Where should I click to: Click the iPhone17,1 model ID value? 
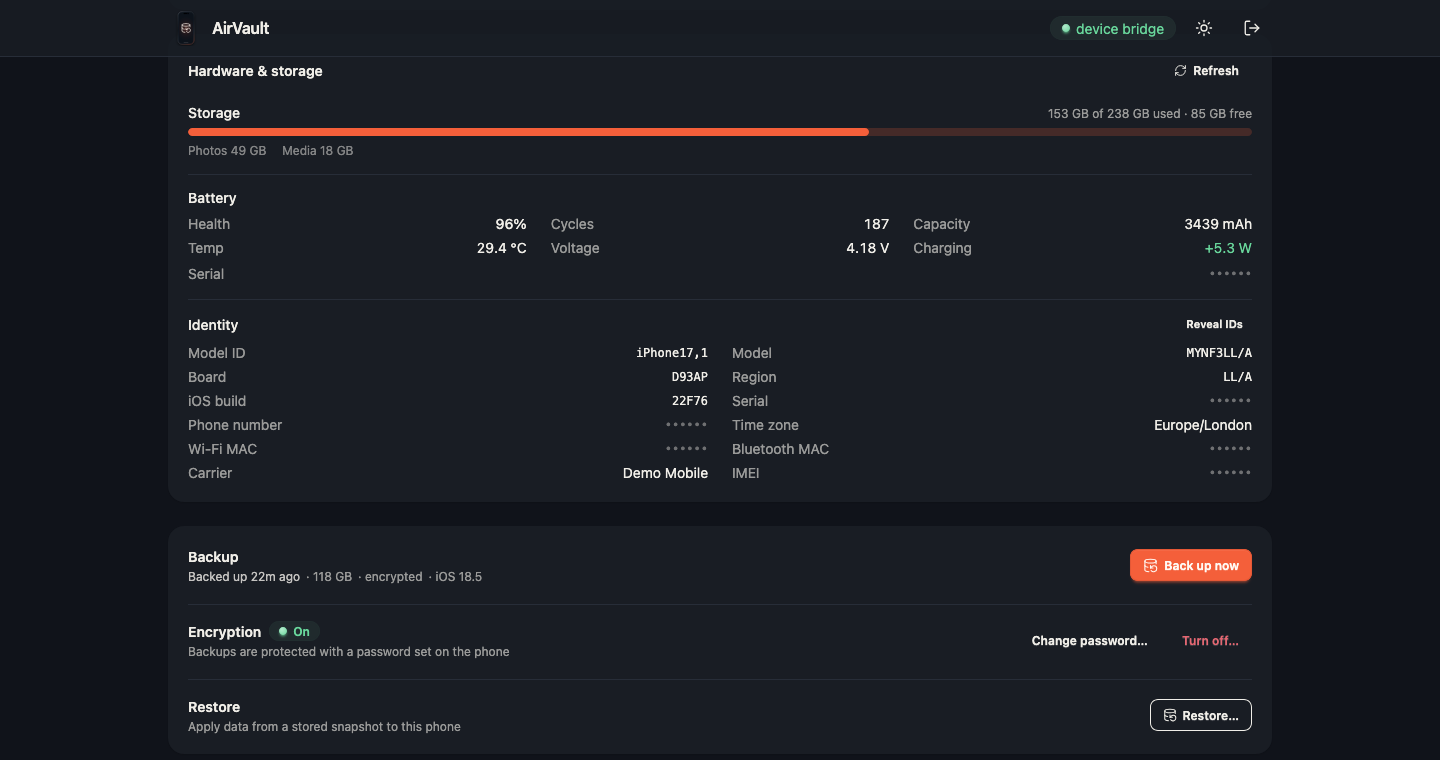pos(672,353)
